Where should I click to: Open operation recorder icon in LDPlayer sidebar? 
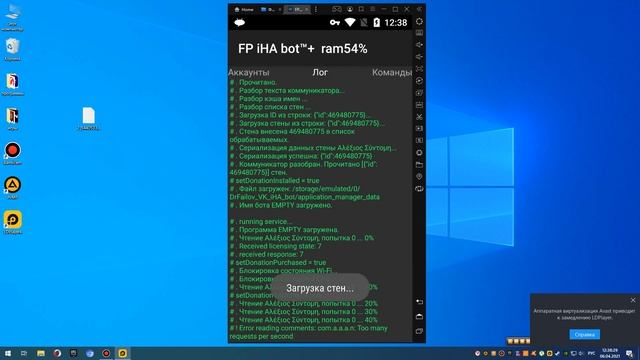click(x=419, y=81)
